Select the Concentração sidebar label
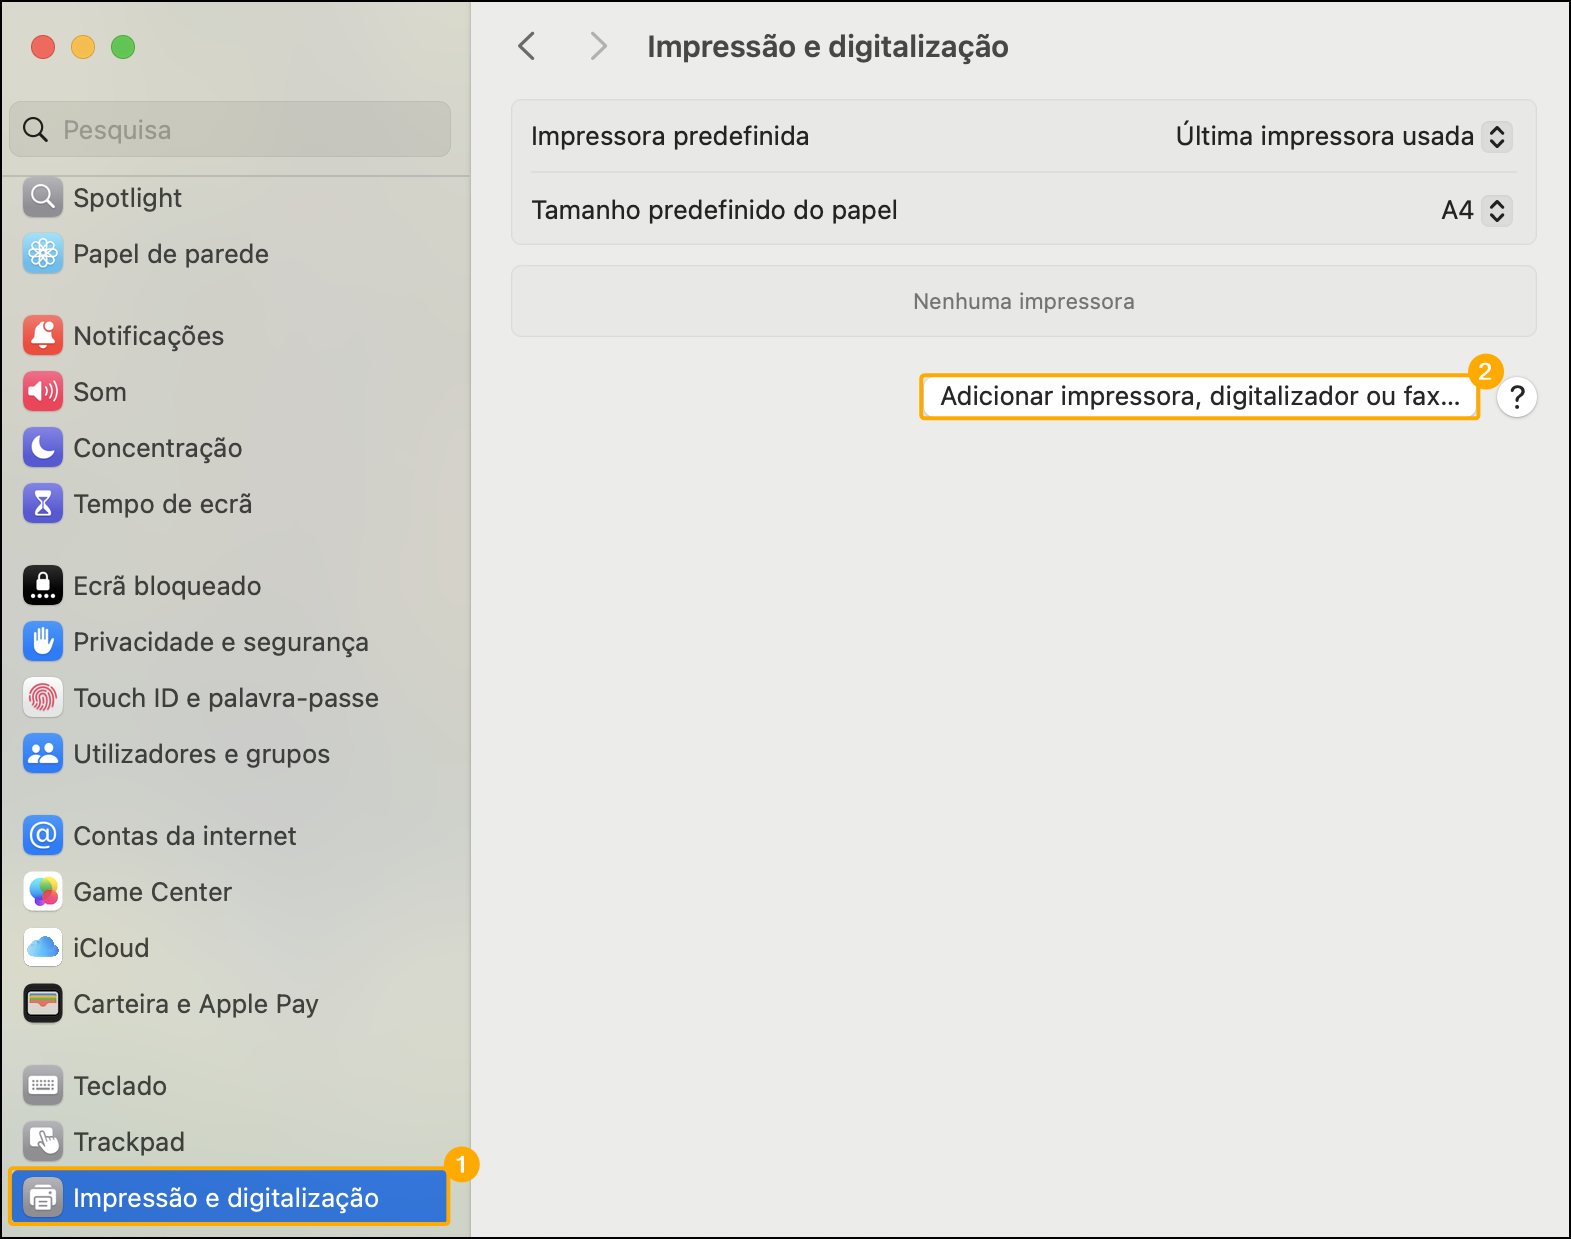The image size is (1571, 1239). pos(158,448)
